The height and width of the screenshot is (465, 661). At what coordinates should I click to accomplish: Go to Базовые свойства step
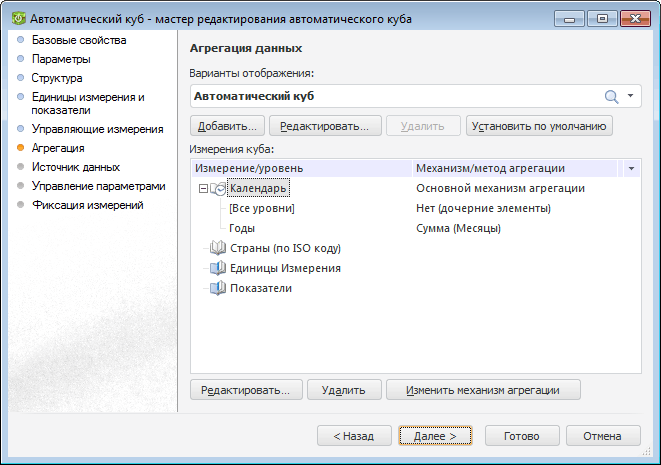click(x=79, y=41)
